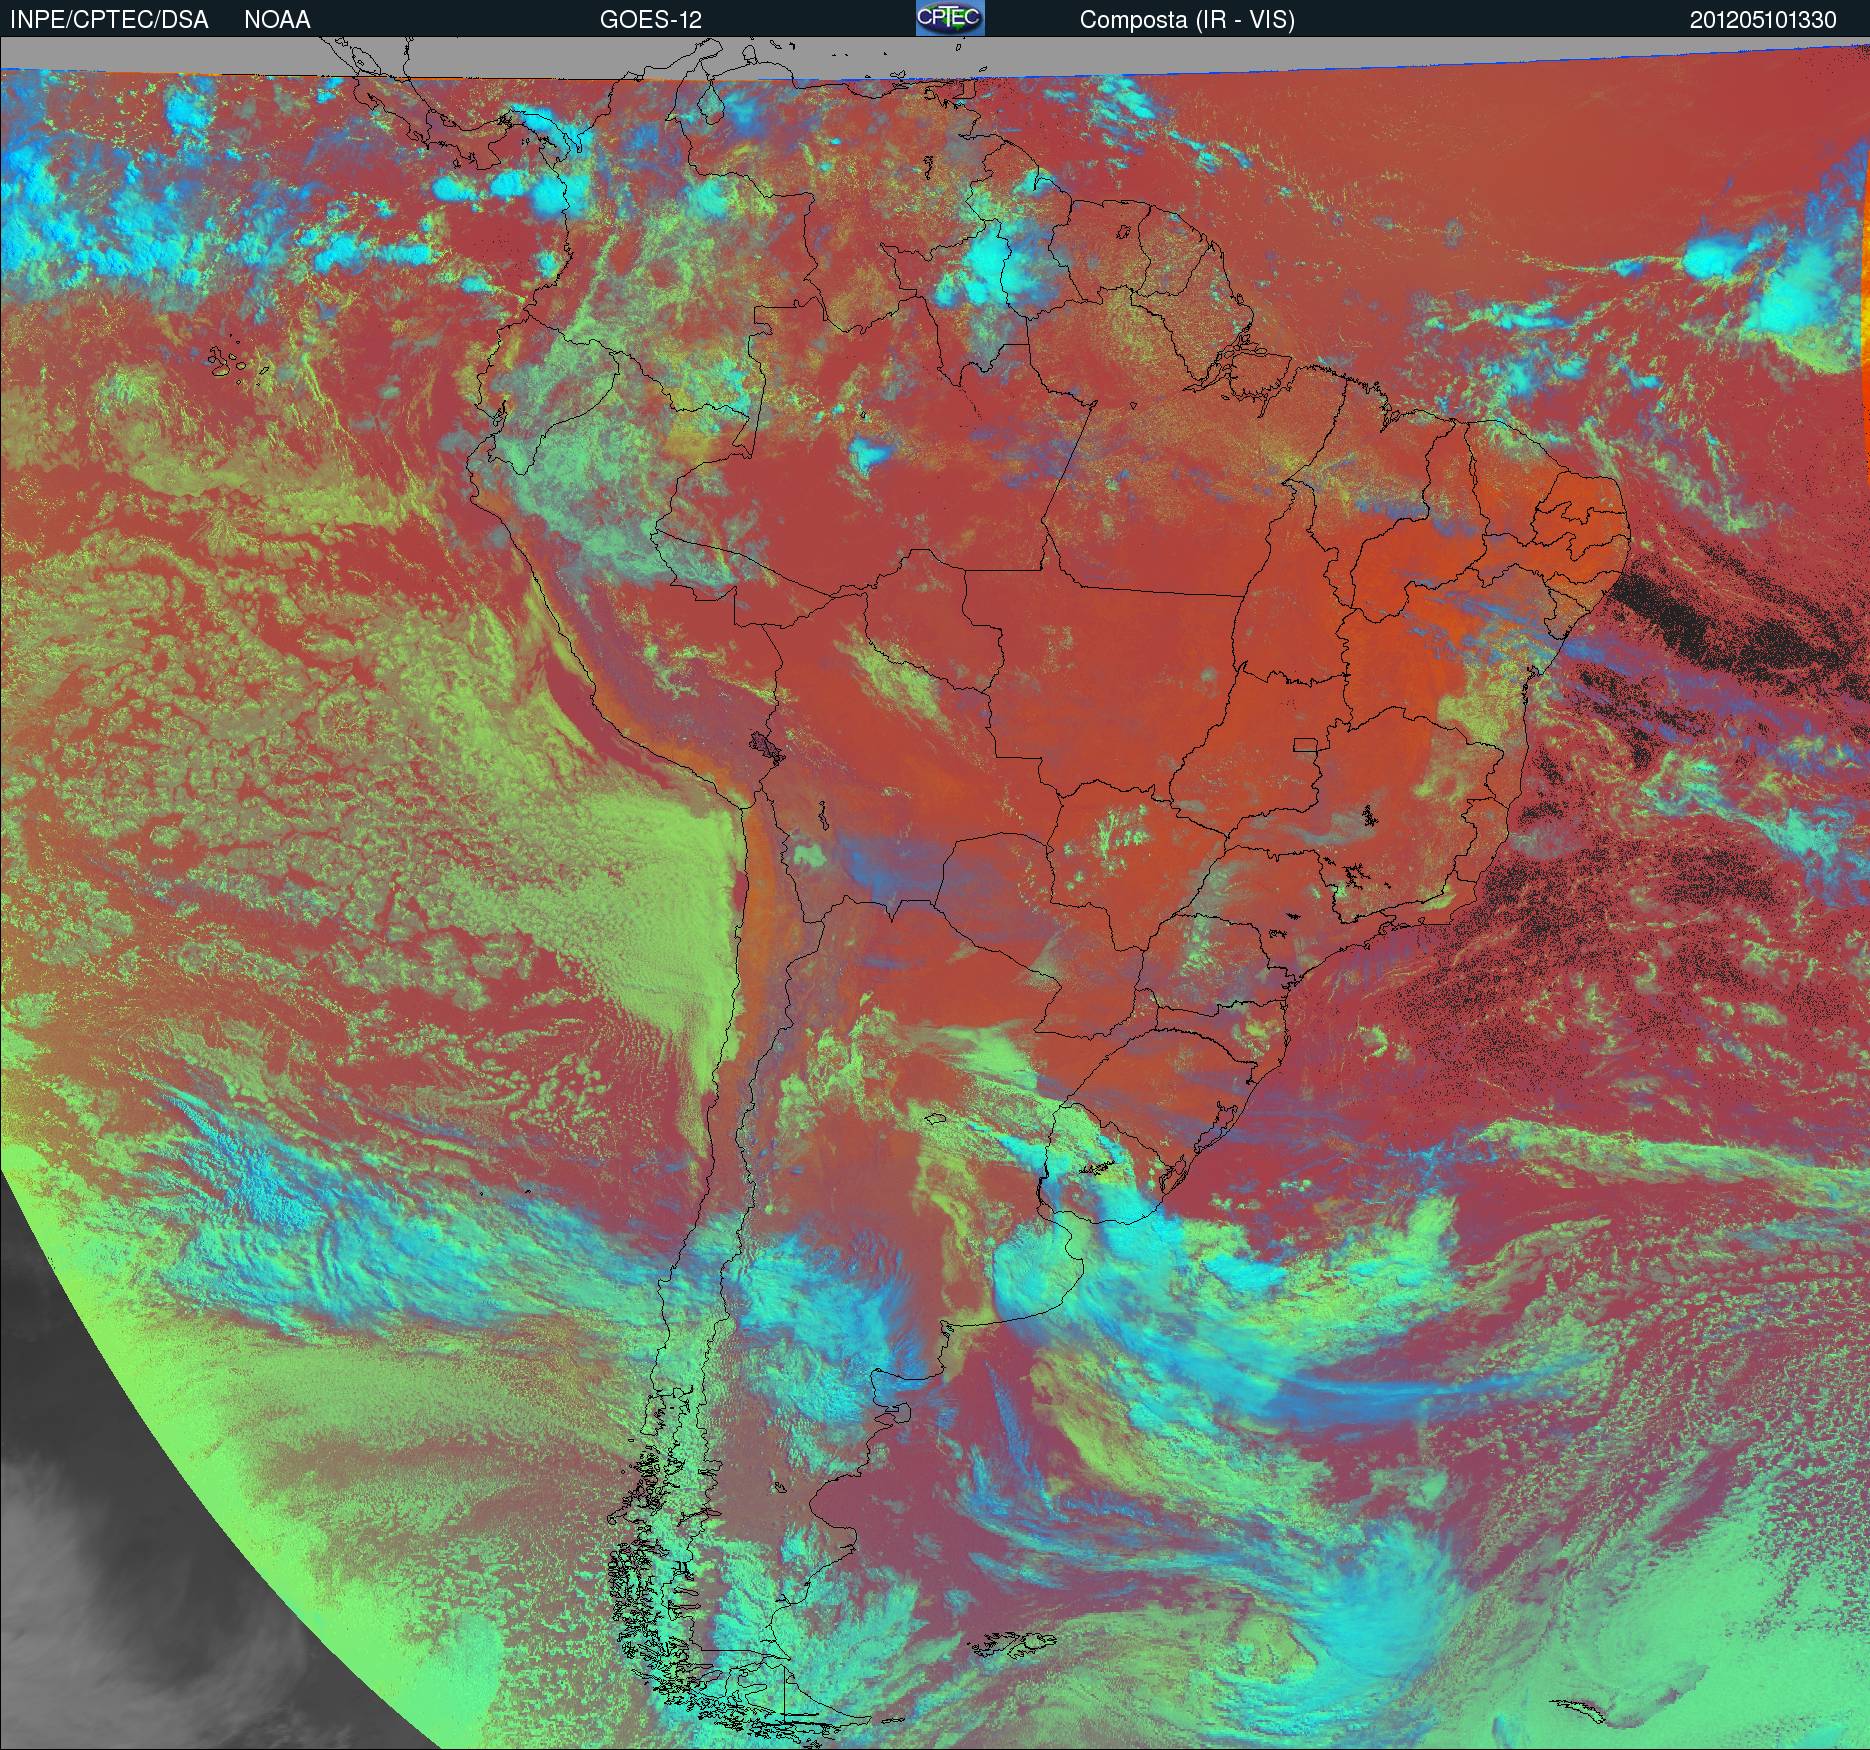Click the Composta (IR - VIS) title
The image size is (1870, 1750).
point(1187,20)
